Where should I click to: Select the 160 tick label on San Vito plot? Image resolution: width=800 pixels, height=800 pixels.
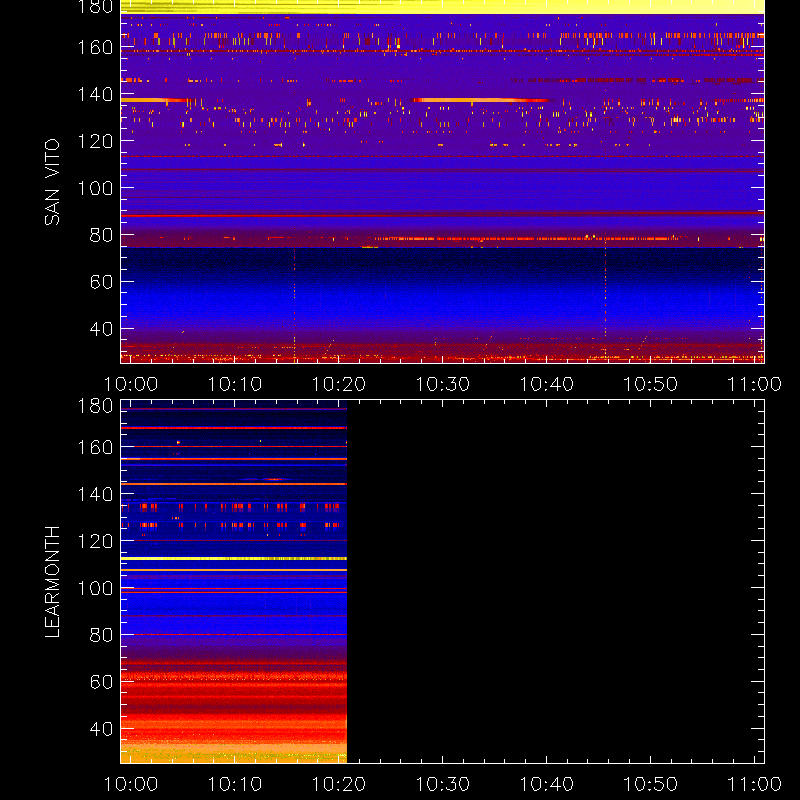pos(95,47)
